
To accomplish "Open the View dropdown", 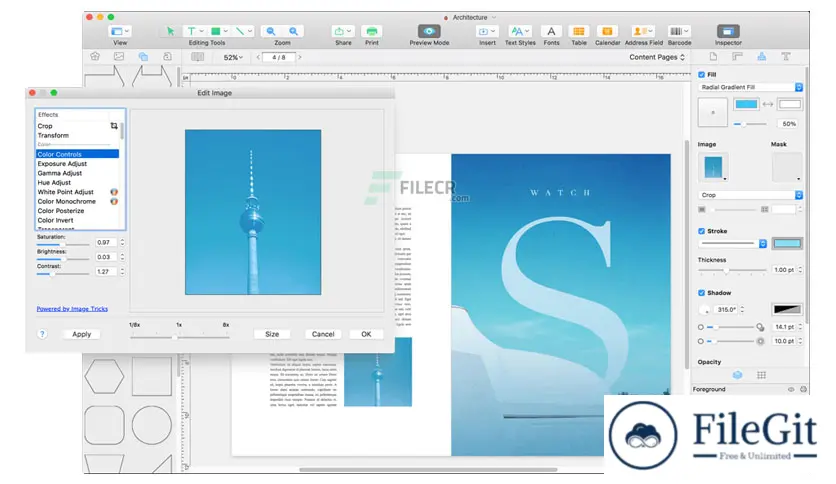I will pyautogui.click(x=120, y=31).
